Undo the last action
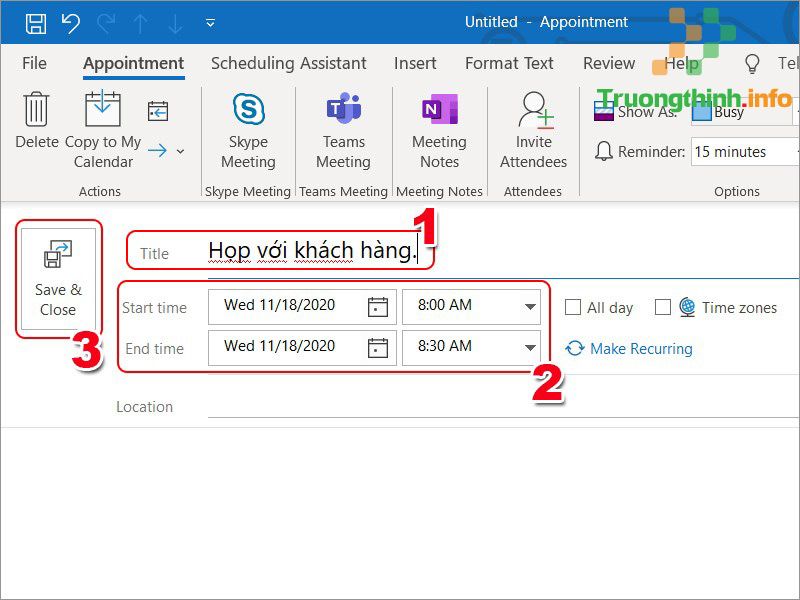The height and width of the screenshot is (600, 800). pyautogui.click(x=70, y=23)
